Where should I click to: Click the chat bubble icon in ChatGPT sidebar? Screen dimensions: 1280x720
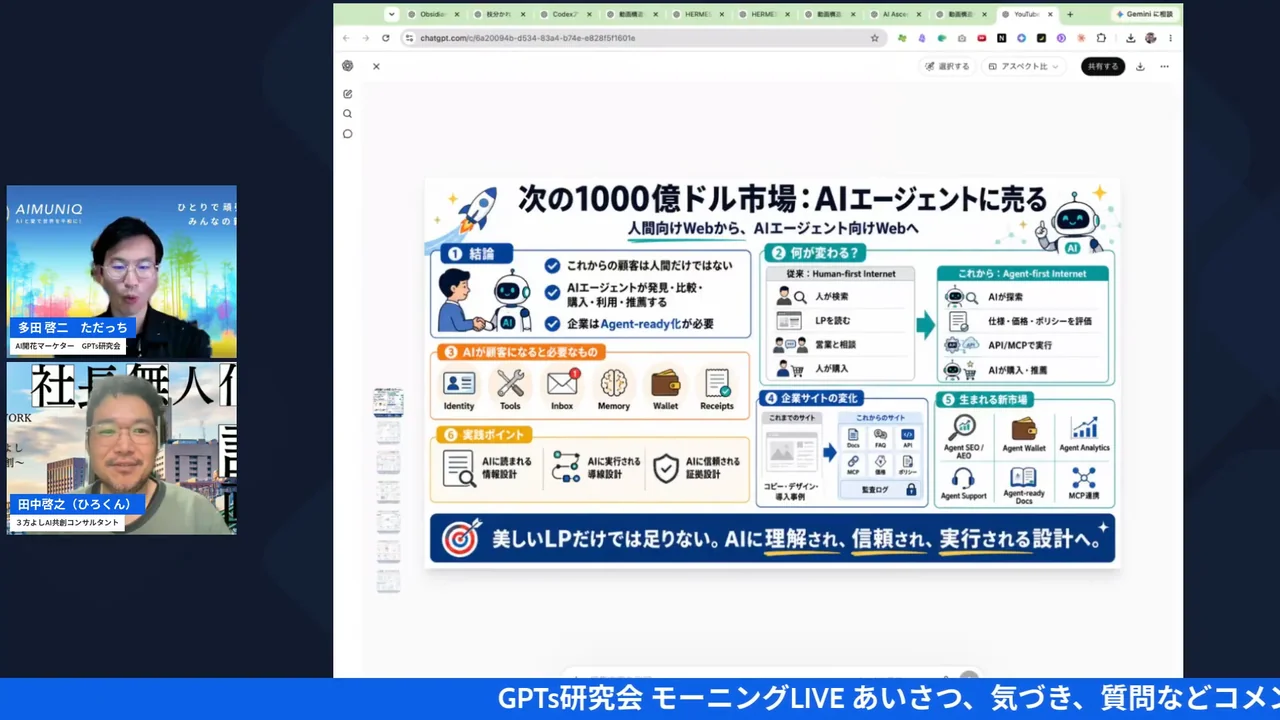pos(347,134)
